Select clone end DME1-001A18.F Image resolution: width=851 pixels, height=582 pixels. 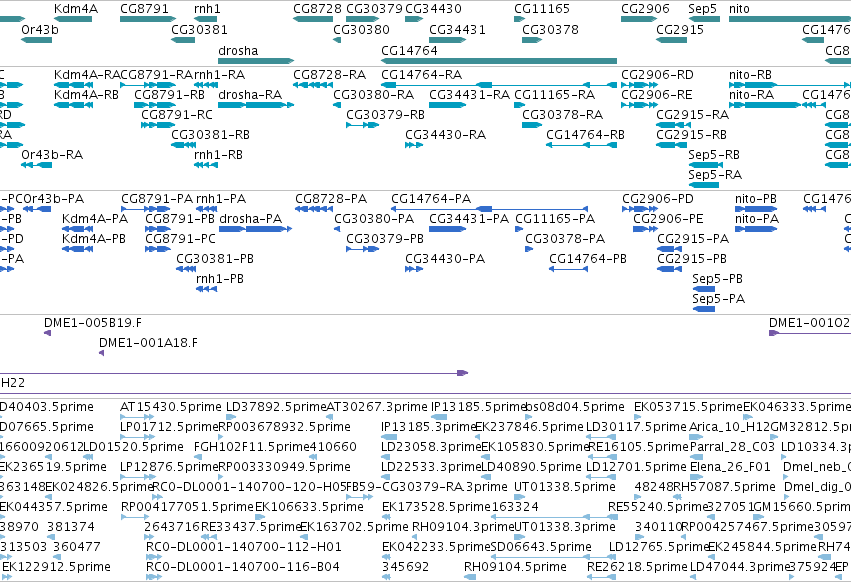[101, 353]
